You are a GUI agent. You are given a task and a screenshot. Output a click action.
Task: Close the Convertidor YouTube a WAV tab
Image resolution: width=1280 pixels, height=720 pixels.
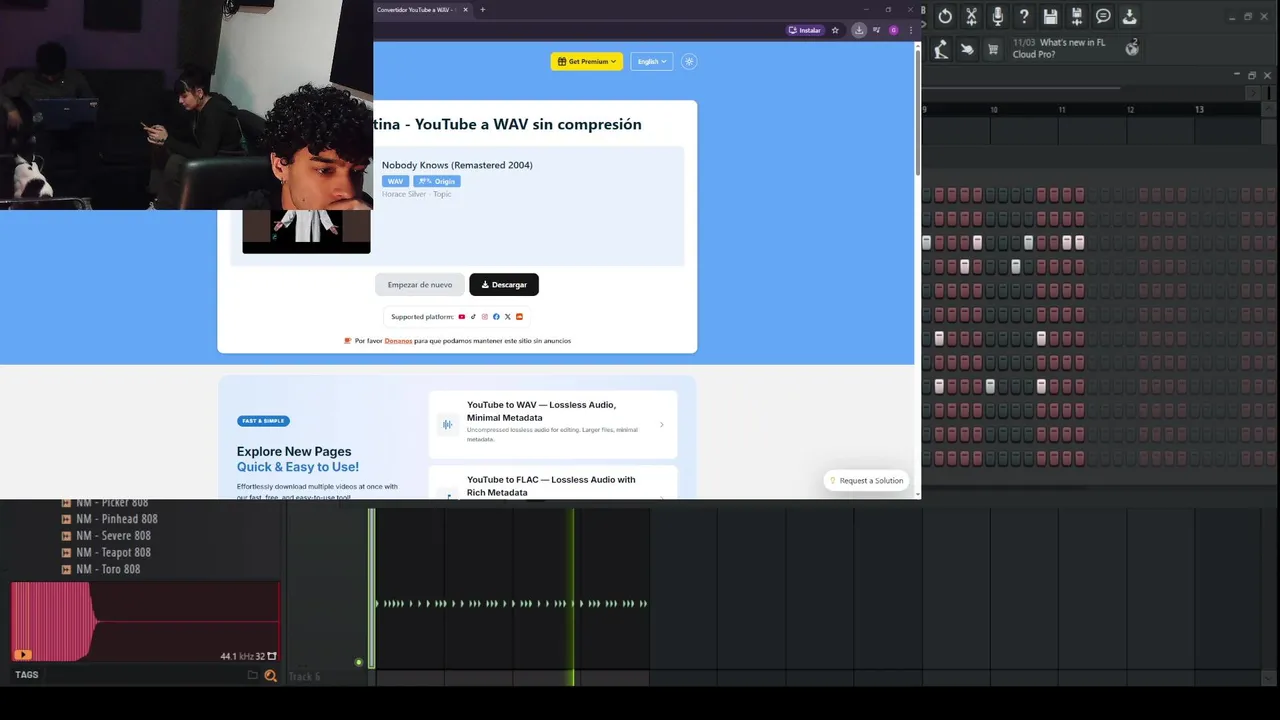465,10
